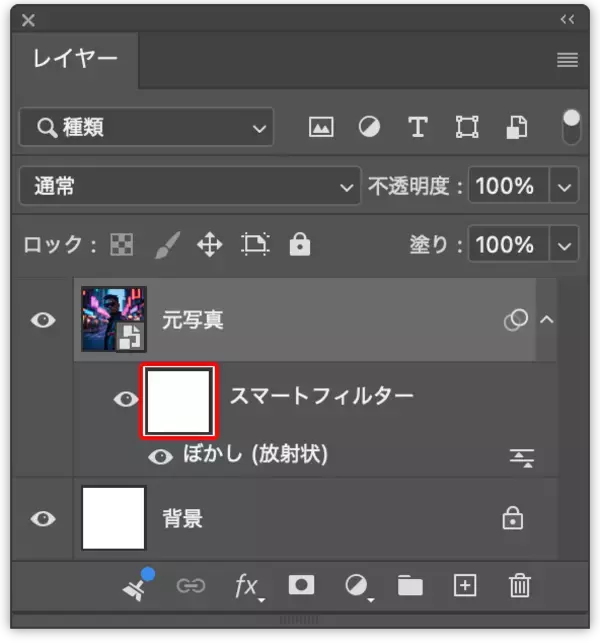Select the ぼかし (放射状) filter entry
The width and height of the screenshot is (600, 643).
(255, 454)
